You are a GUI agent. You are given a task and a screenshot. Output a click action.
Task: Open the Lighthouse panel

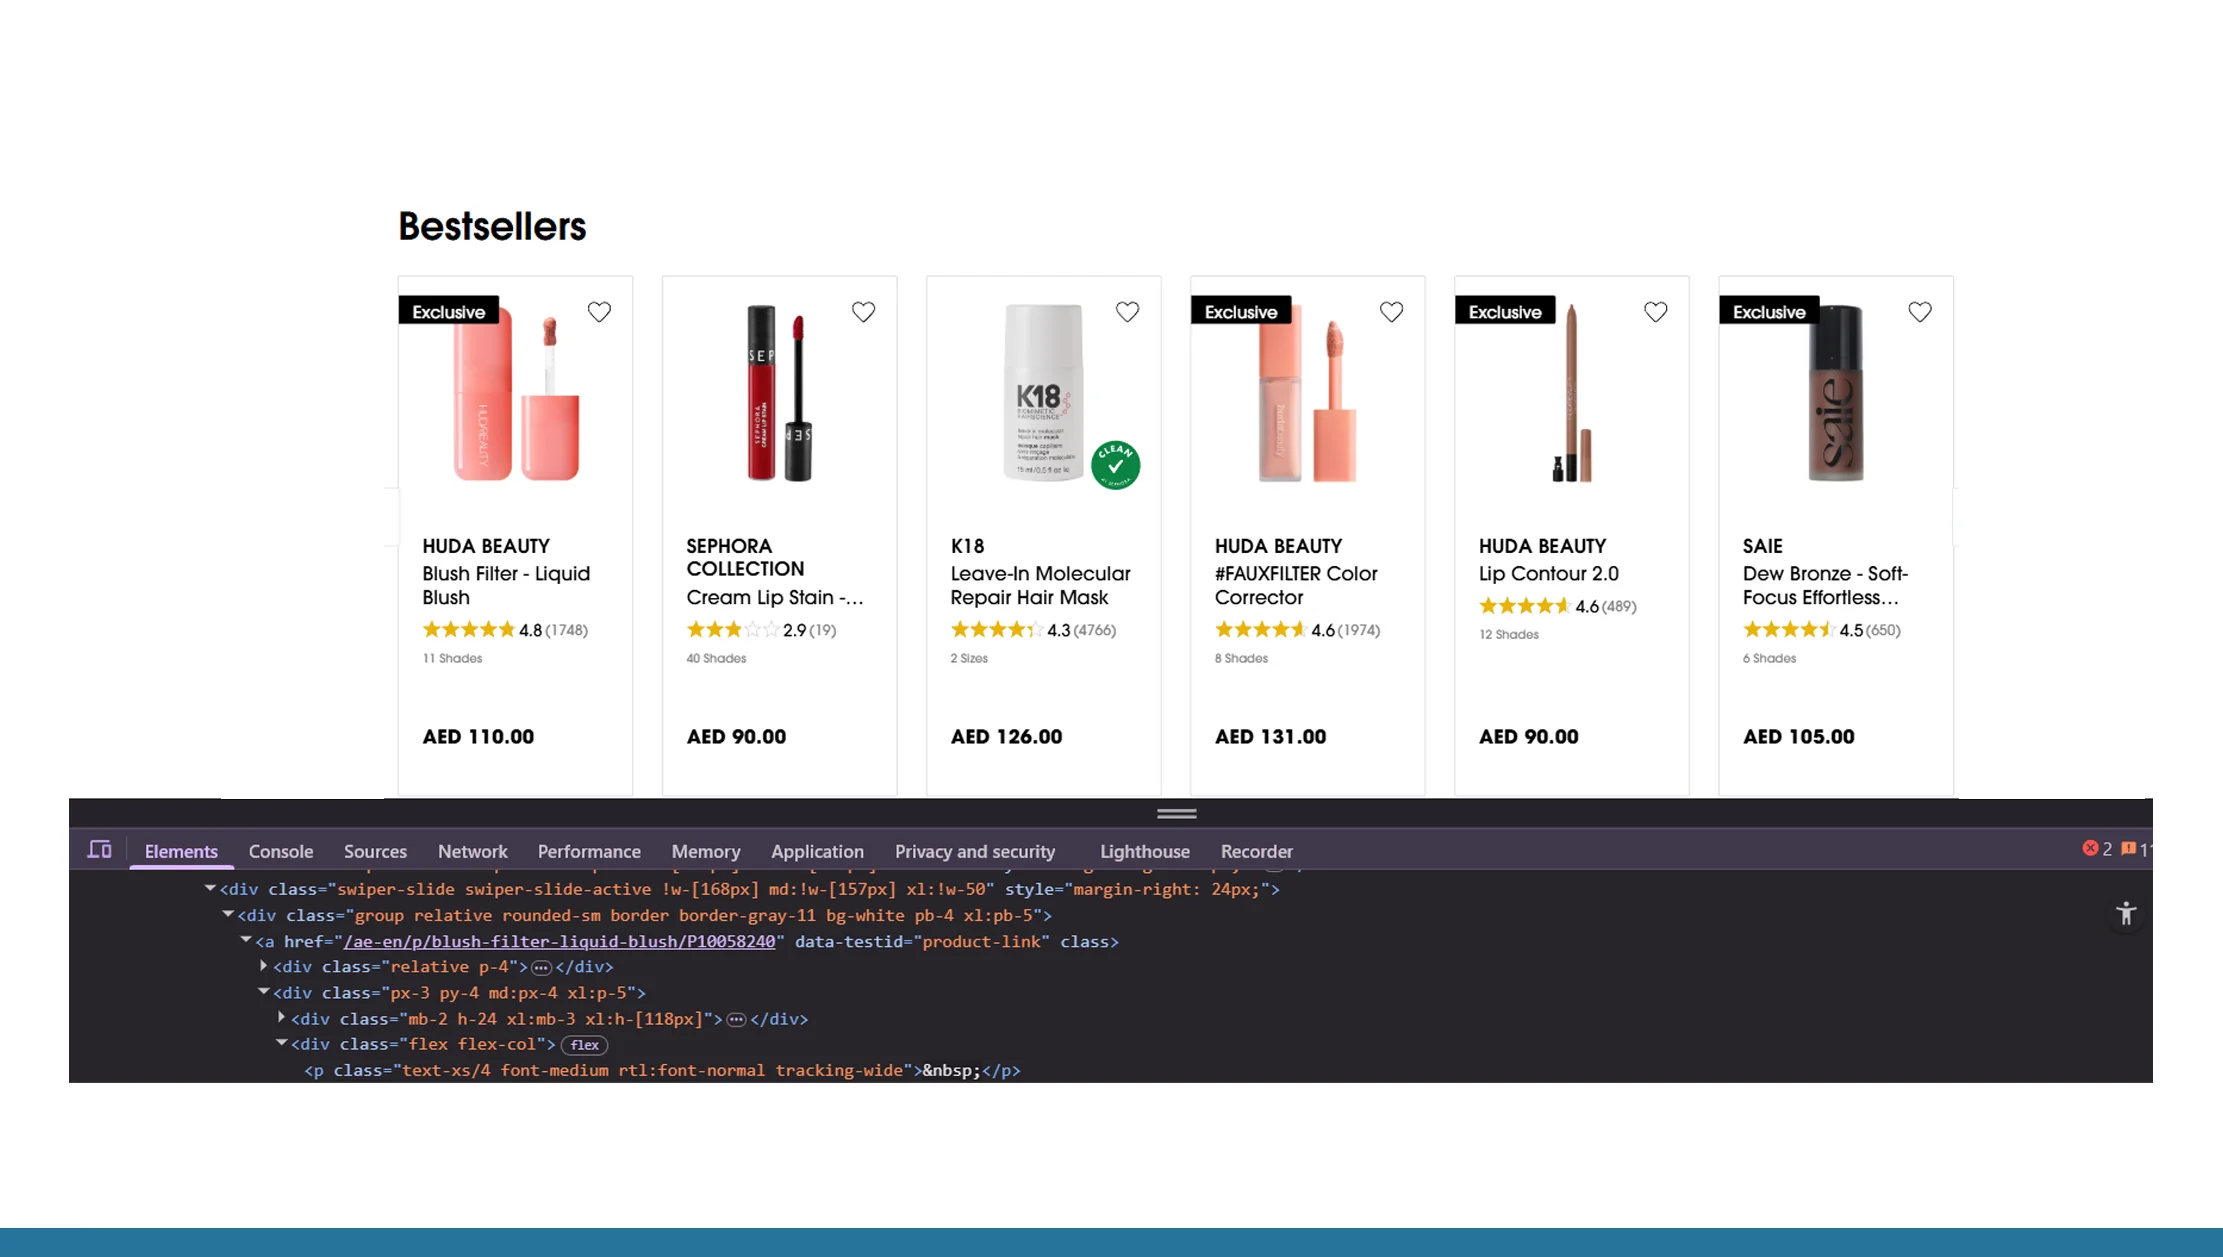1144,851
